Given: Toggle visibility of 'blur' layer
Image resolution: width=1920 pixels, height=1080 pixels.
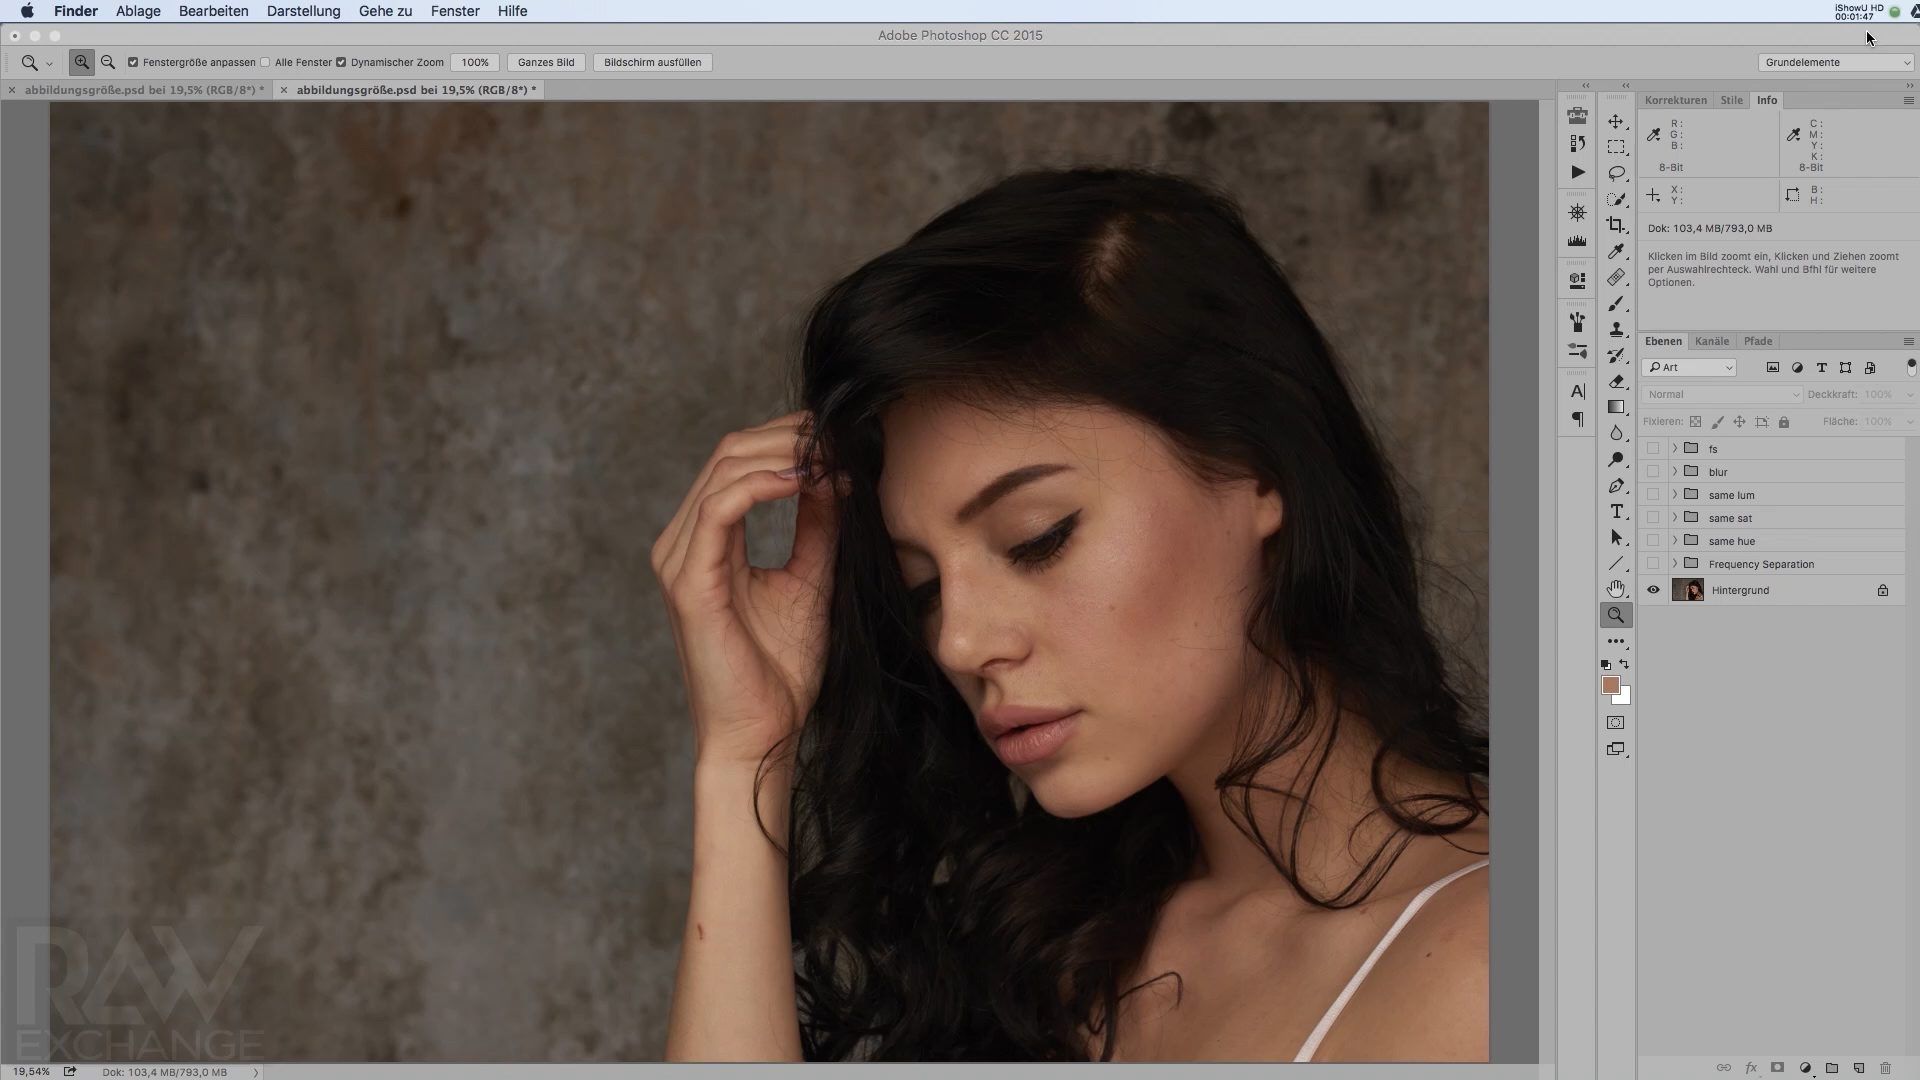Looking at the screenshot, I should pos(1652,471).
